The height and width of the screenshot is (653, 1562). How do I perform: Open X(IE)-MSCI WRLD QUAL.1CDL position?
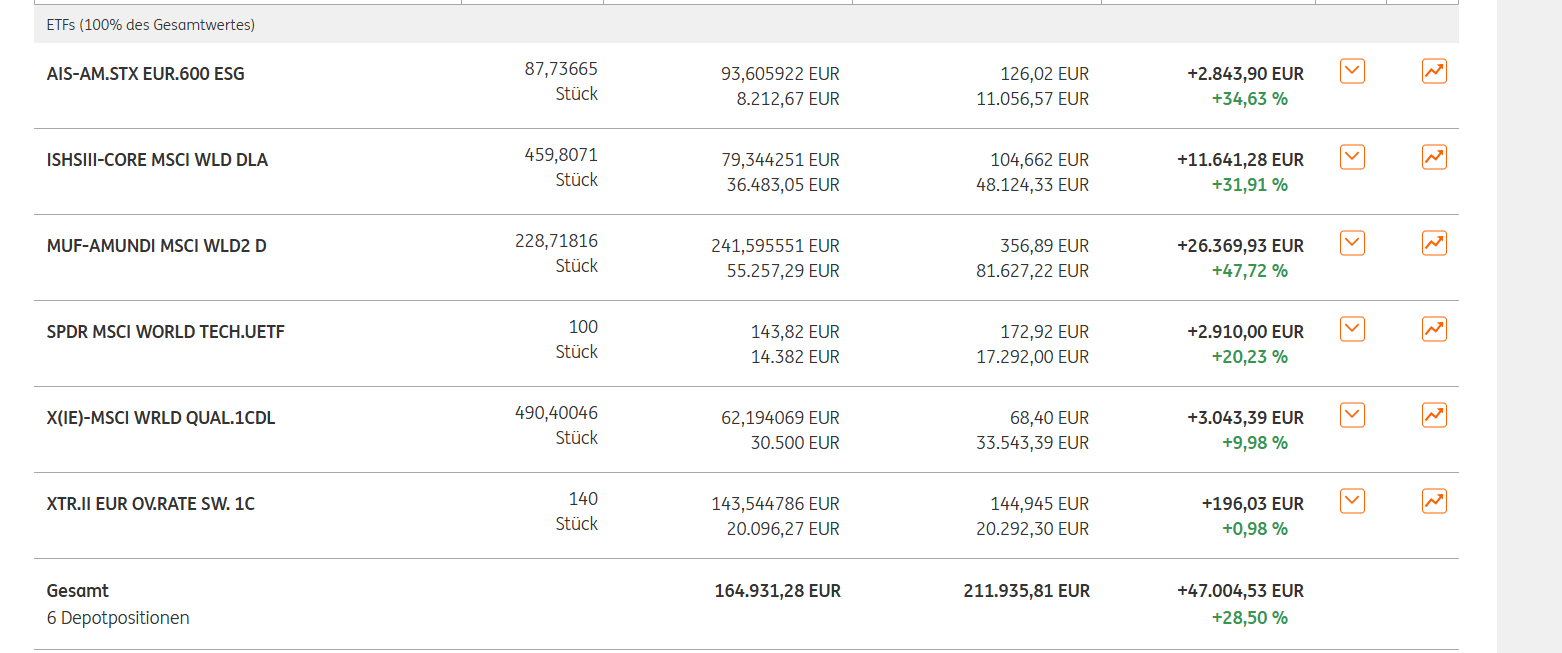pos(161,418)
